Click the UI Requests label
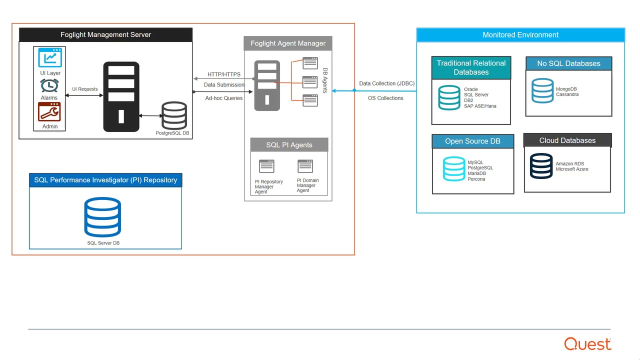 [85, 89]
